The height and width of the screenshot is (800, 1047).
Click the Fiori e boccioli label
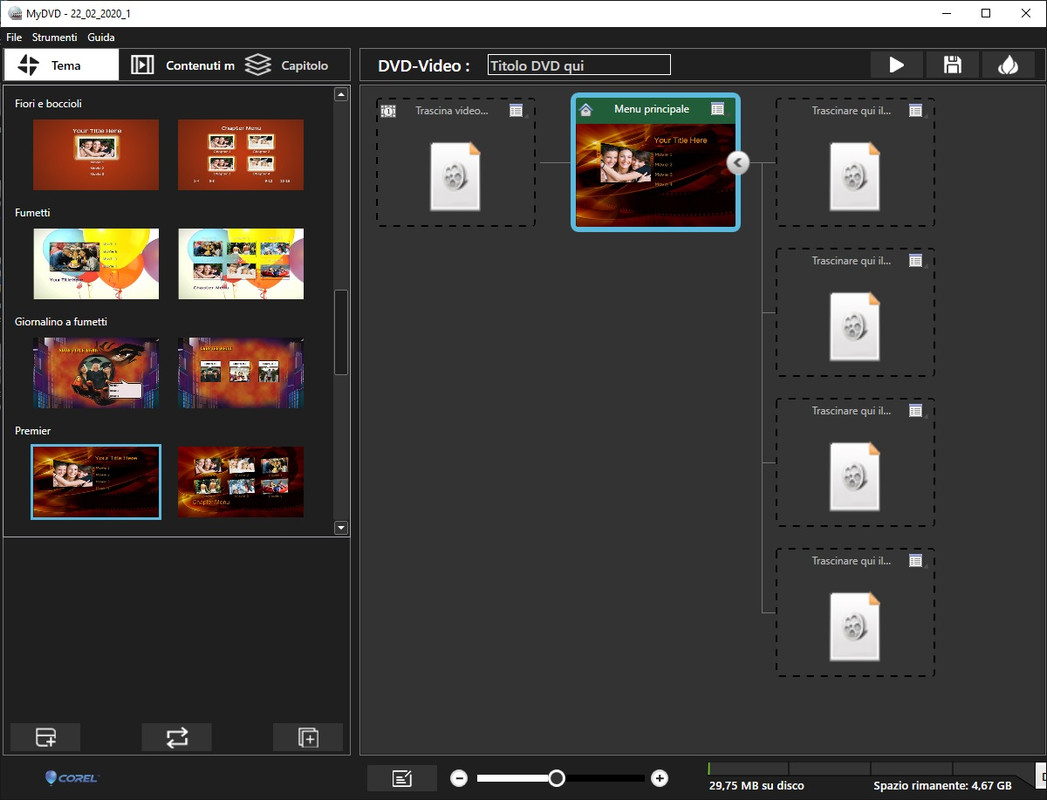pos(48,104)
